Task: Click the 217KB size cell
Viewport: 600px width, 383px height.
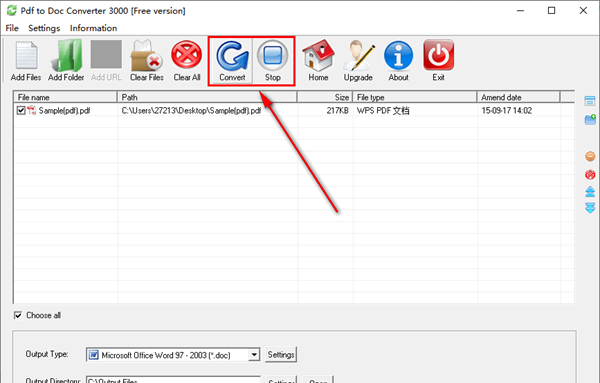Action: pyautogui.click(x=338, y=111)
